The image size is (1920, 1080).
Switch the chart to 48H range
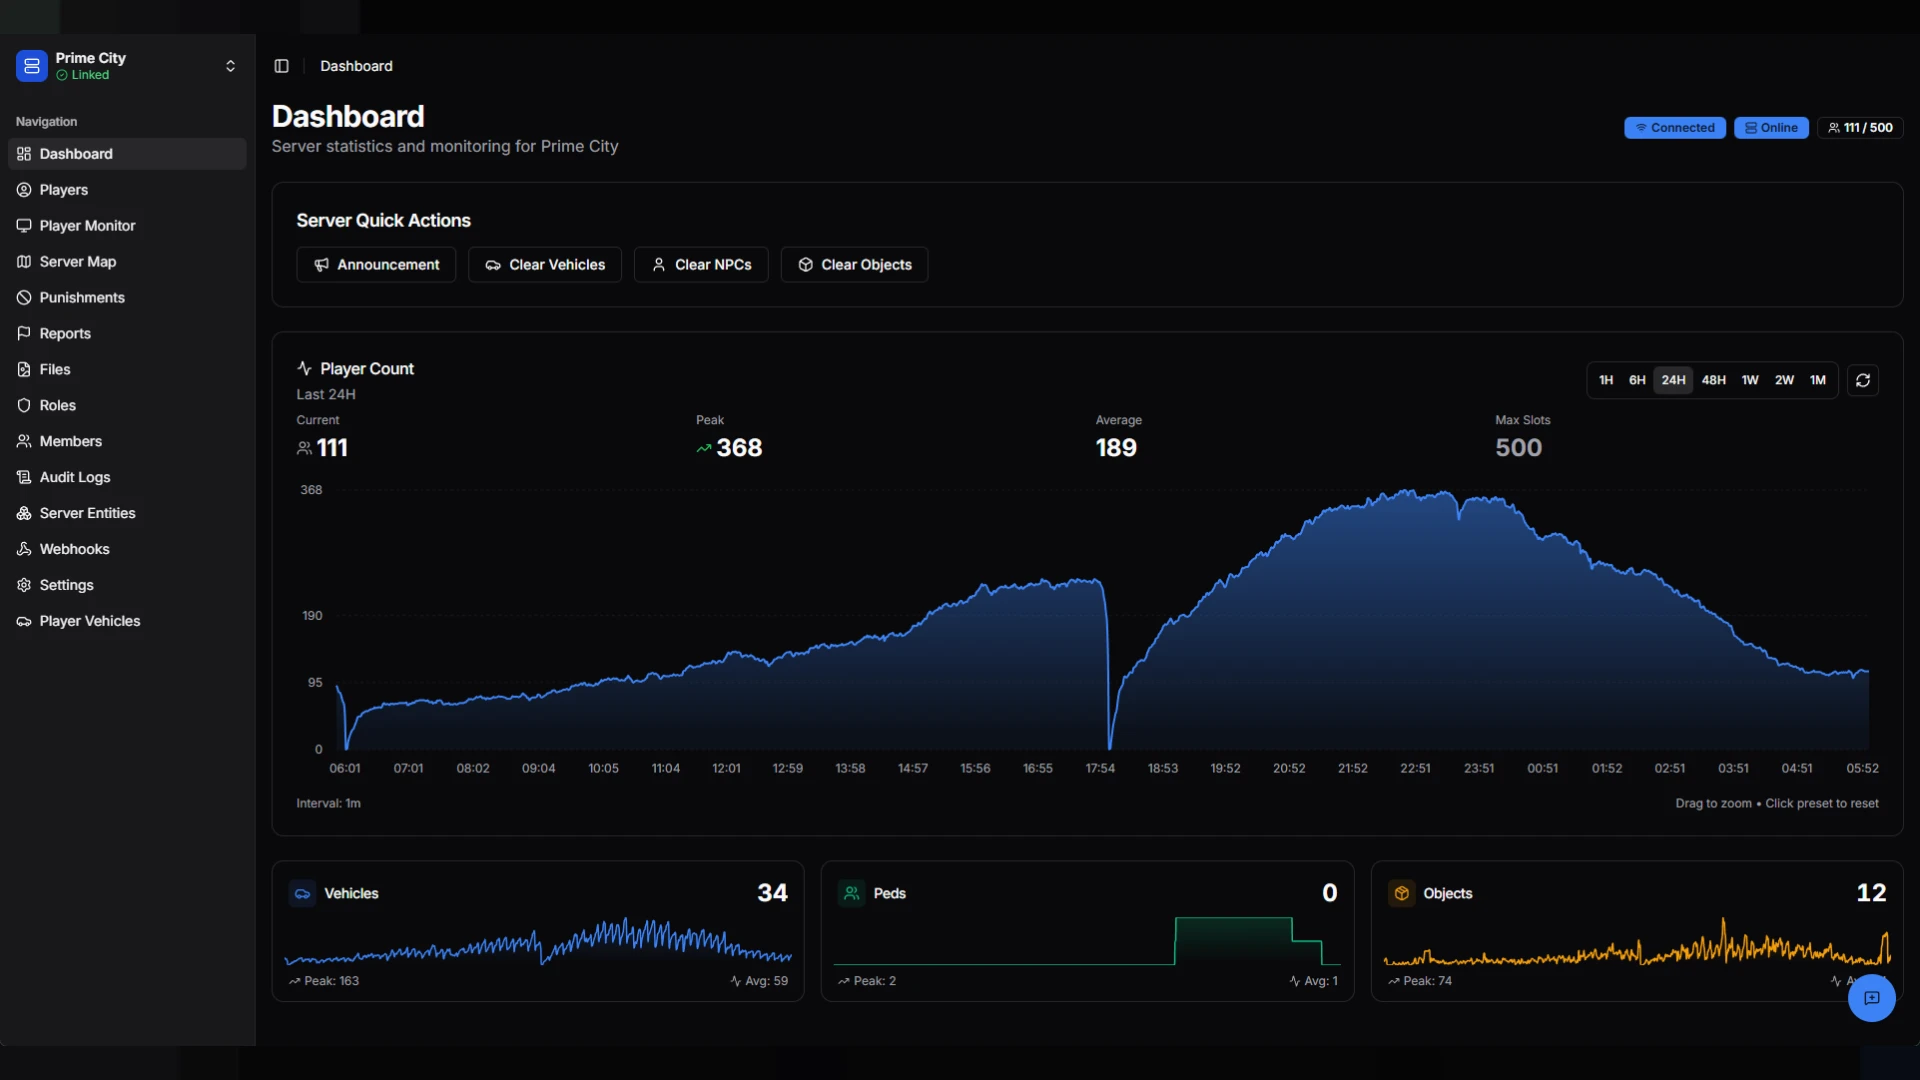pyautogui.click(x=1713, y=380)
